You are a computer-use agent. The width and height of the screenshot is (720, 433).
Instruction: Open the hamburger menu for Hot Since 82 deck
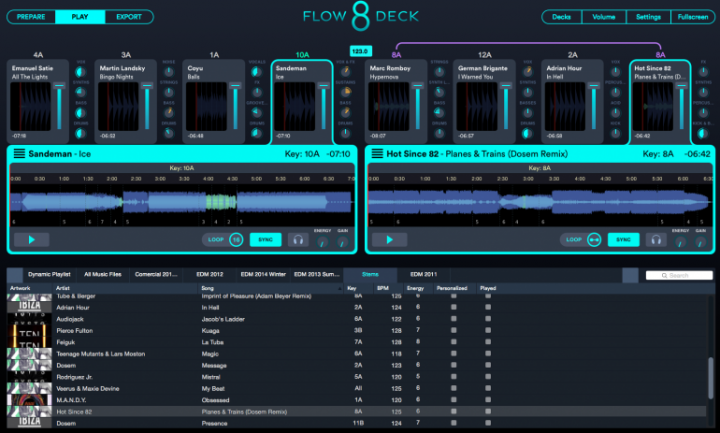pos(377,154)
